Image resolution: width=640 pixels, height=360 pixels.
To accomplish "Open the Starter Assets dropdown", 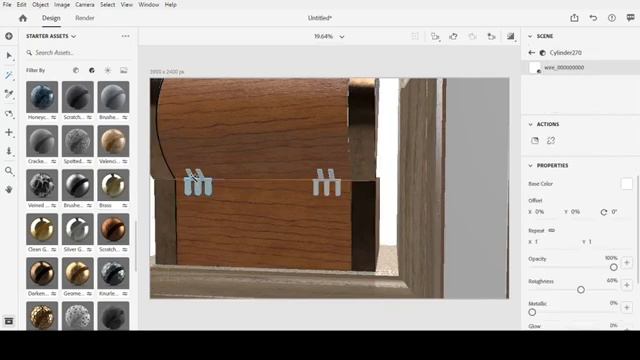I will (x=51, y=36).
